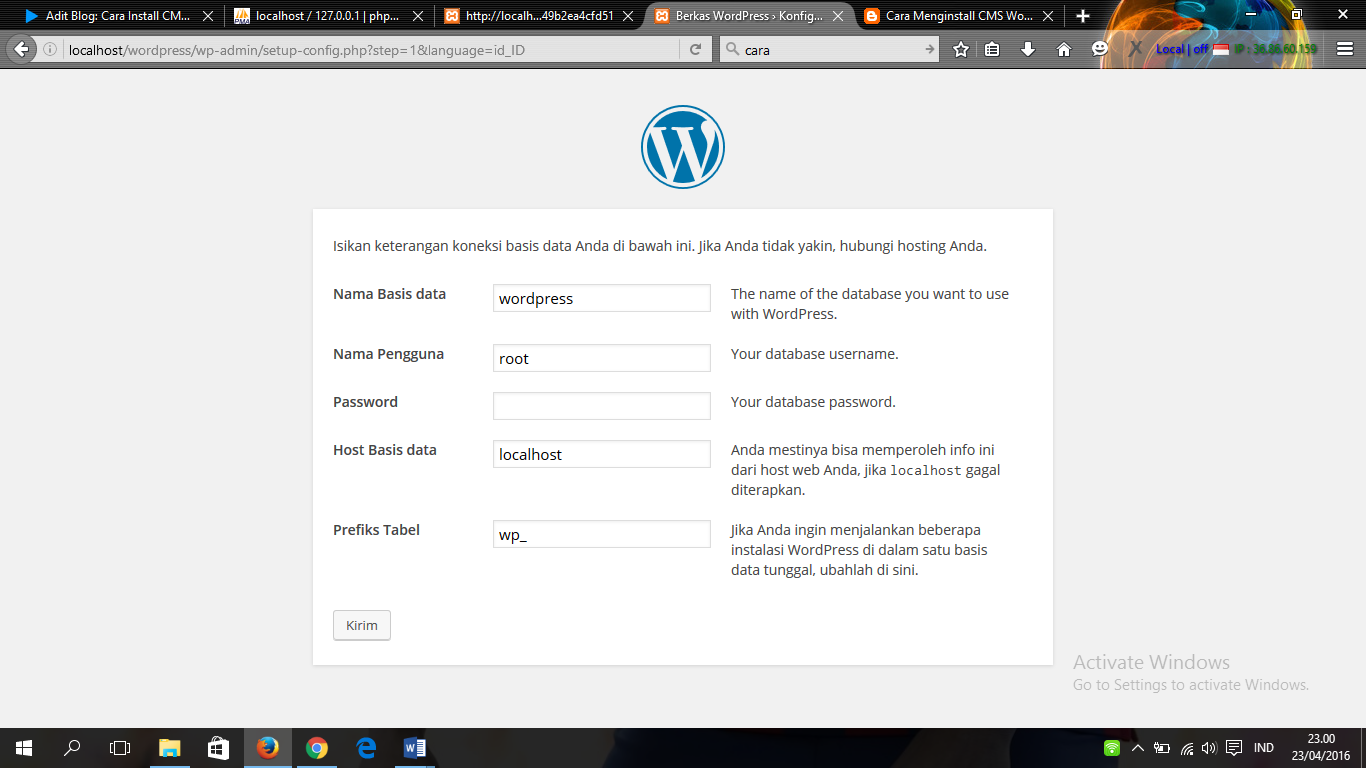The height and width of the screenshot is (768, 1366).
Task: Select the Berkas WordPress Konfig tab
Action: [x=748, y=16]
